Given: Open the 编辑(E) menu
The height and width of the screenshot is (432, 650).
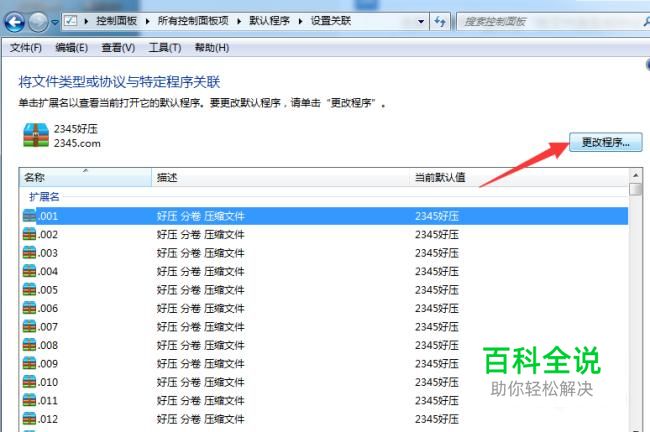Looking at the screenshot, I should 72,48.
